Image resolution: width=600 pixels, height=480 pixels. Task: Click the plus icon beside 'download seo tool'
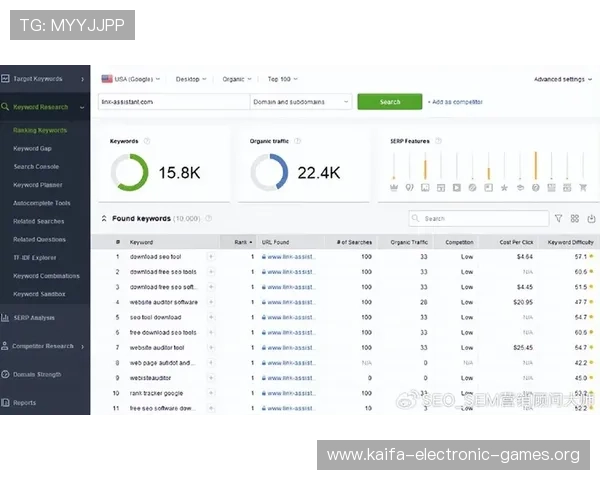tap(210, 257)
